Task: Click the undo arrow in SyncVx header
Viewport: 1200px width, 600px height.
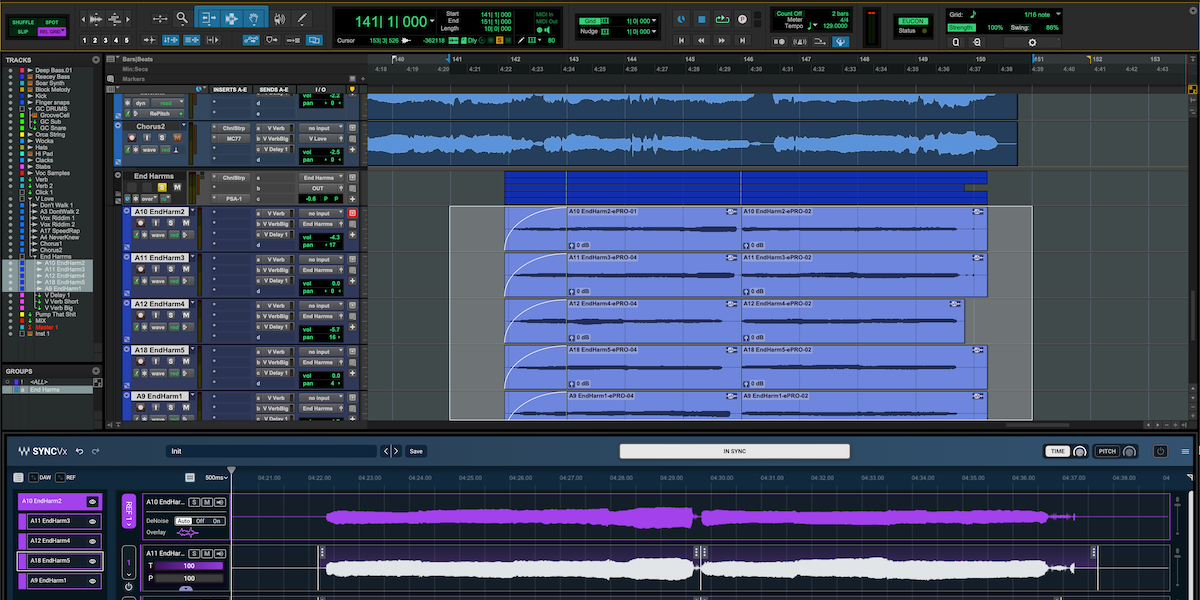Action: point(78,451)
